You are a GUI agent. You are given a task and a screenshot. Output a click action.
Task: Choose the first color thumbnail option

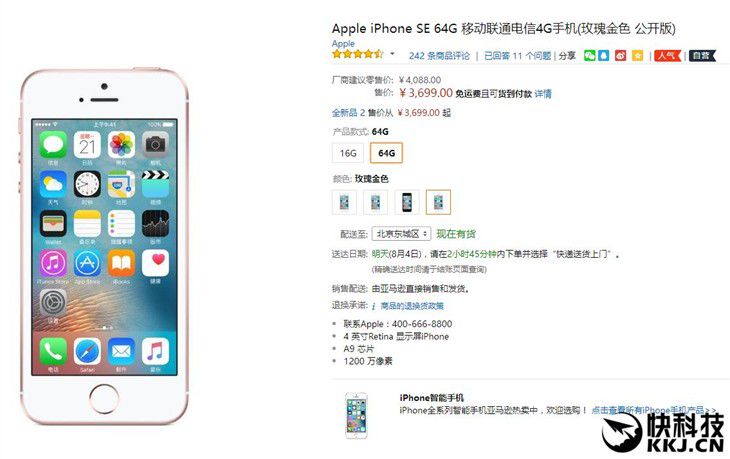click(344, 202)
